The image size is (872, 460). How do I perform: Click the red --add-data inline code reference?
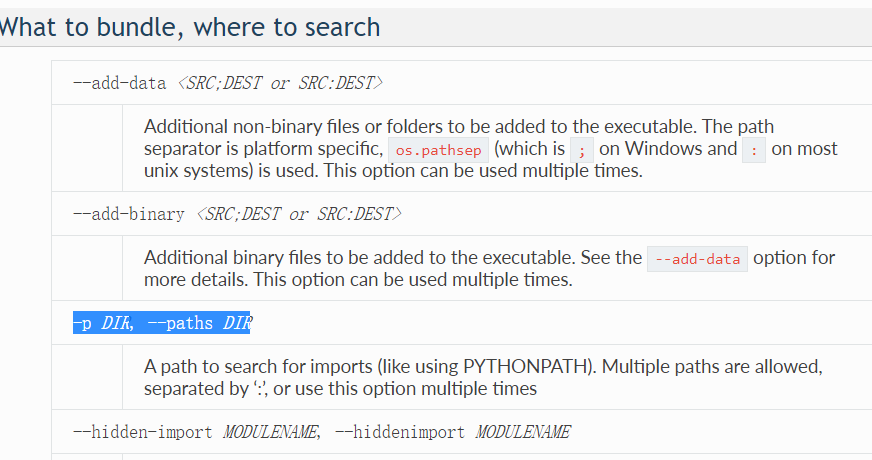point(697,259)
